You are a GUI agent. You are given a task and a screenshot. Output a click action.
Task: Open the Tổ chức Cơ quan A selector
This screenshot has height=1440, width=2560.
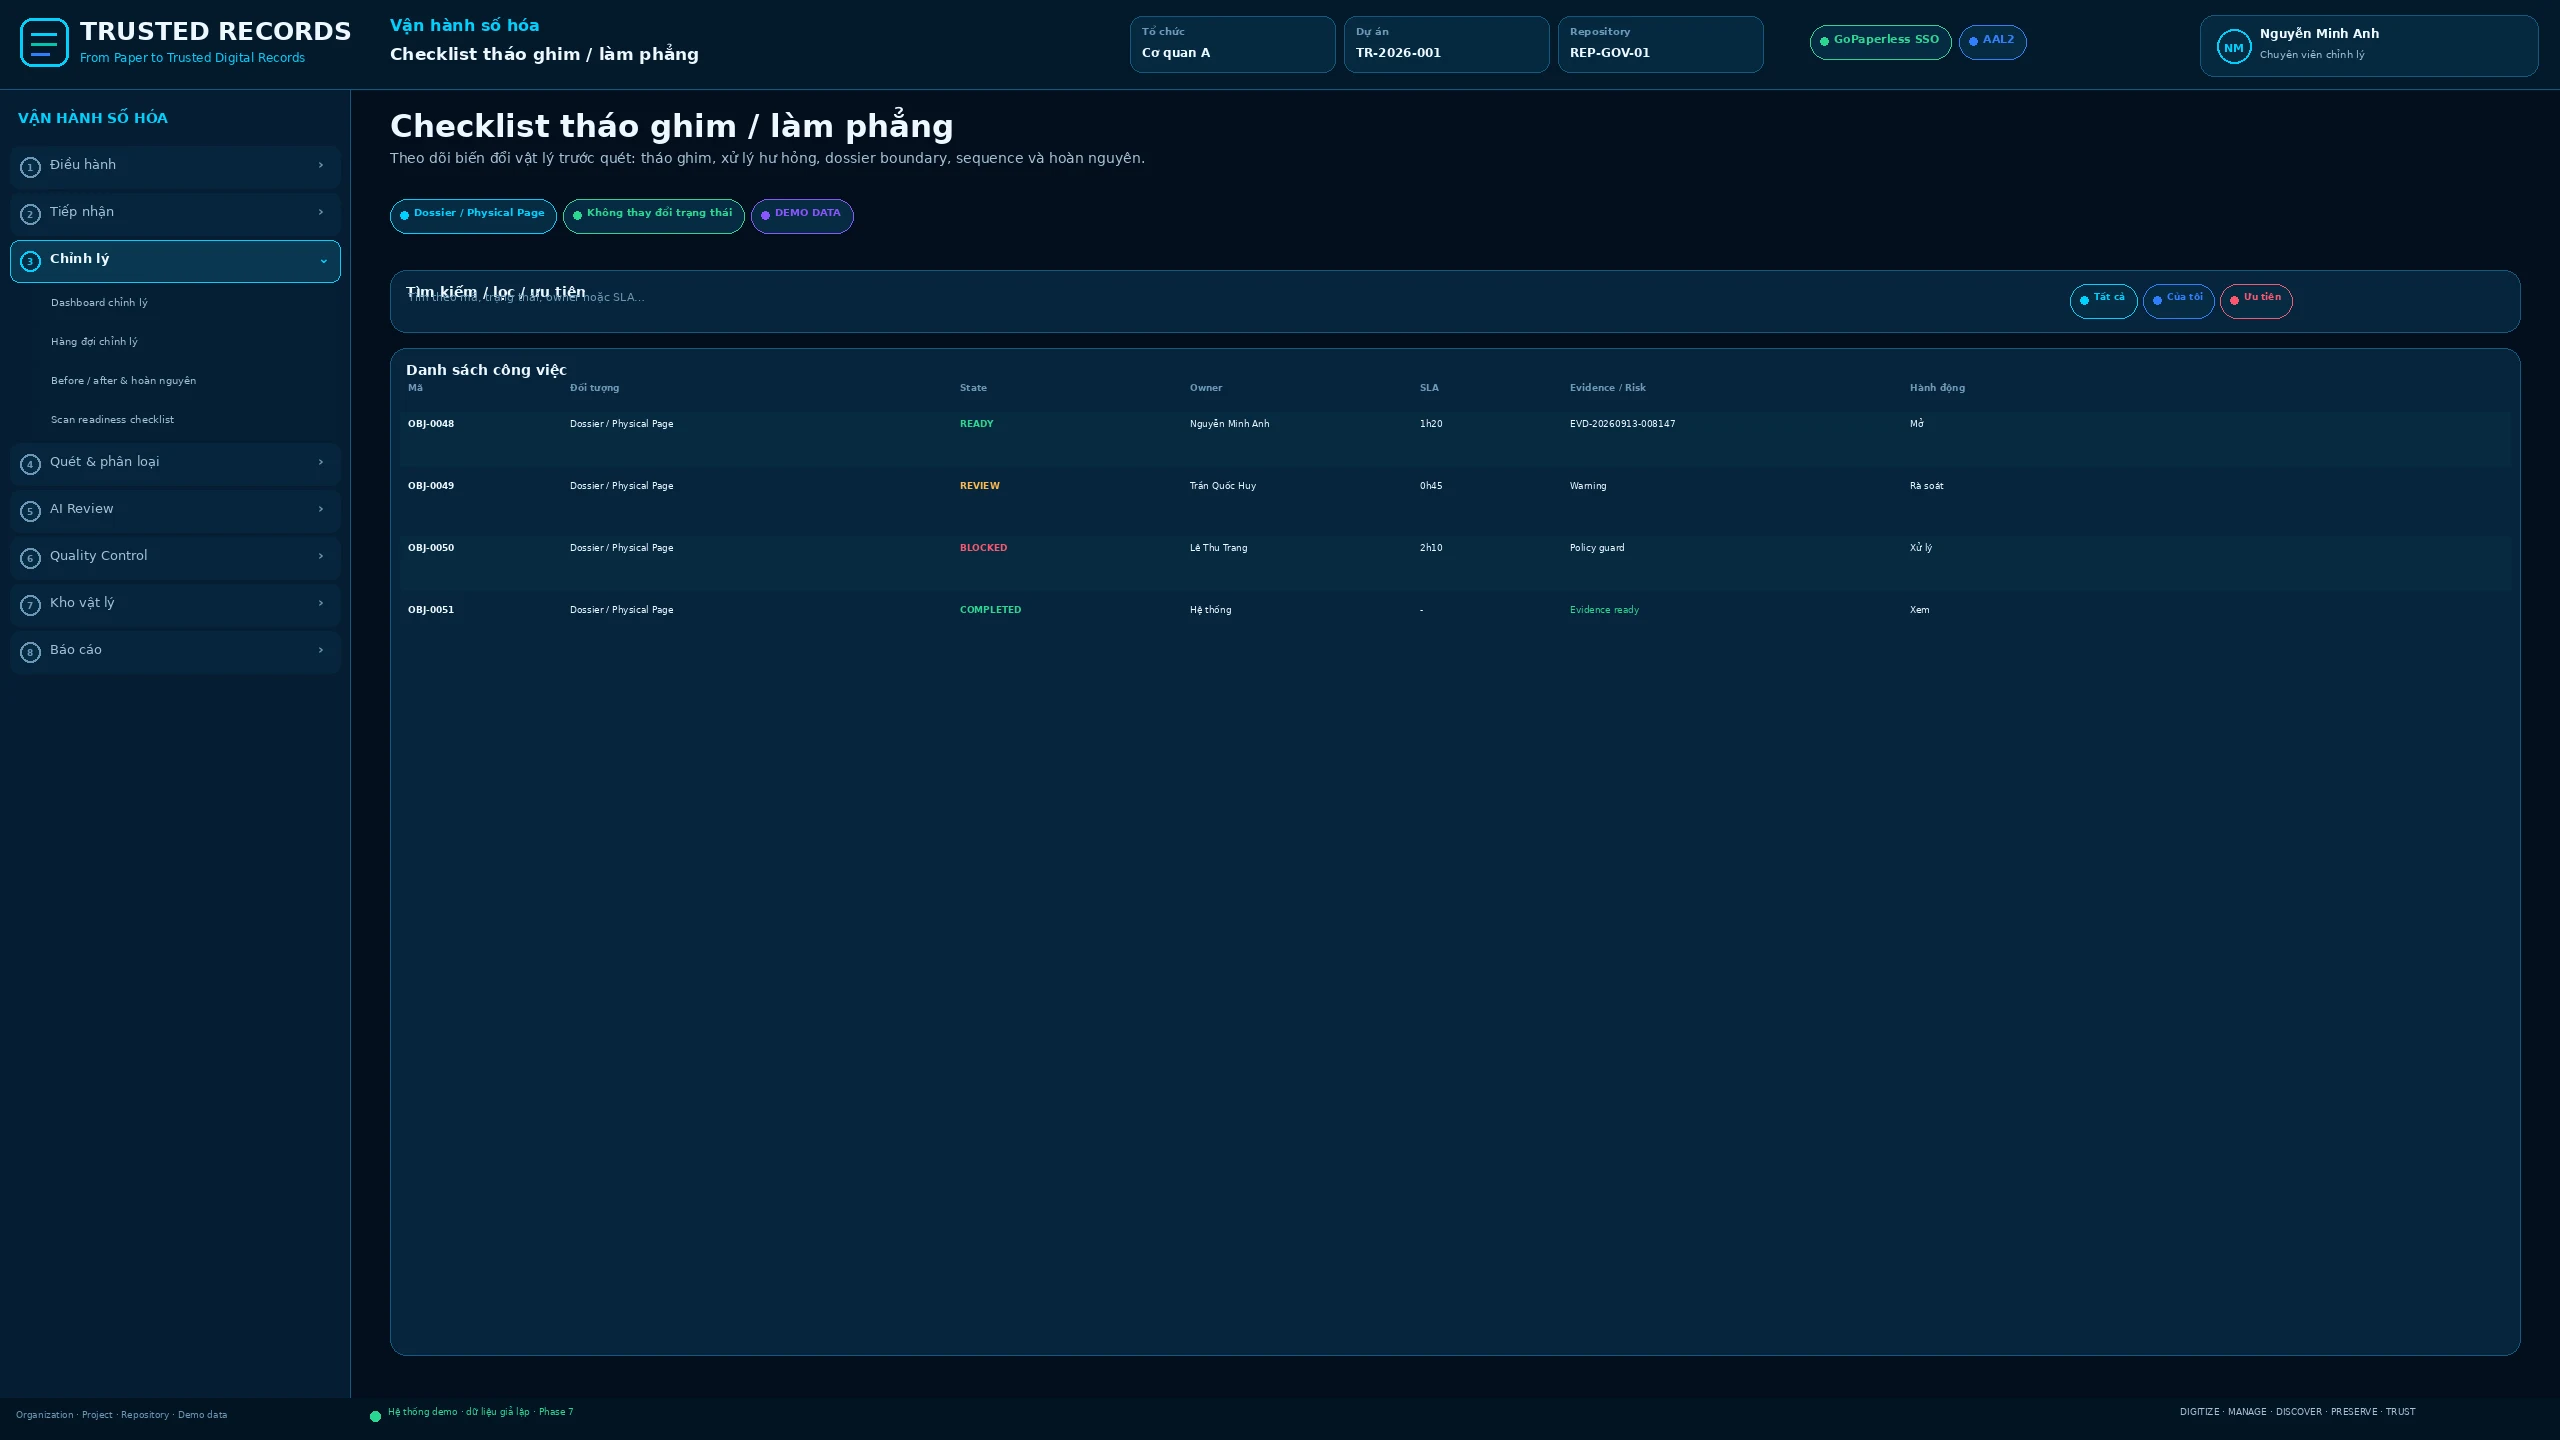pos(1232,44)
